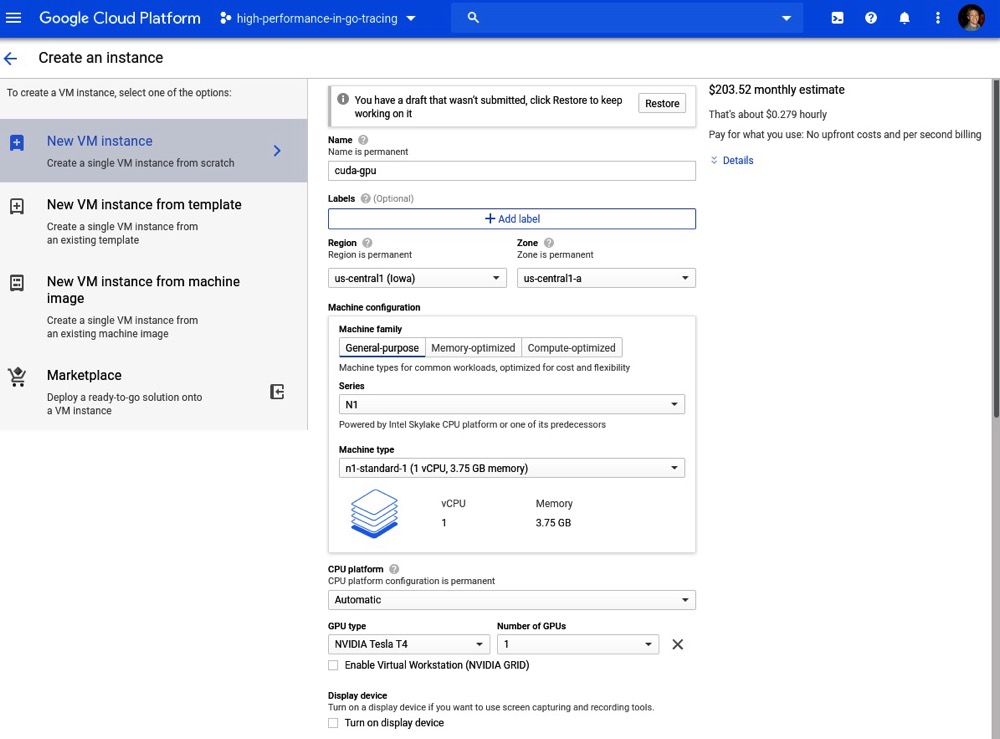
Task: Select the Memory-optimized machine family tab
Action: (473, 348)
